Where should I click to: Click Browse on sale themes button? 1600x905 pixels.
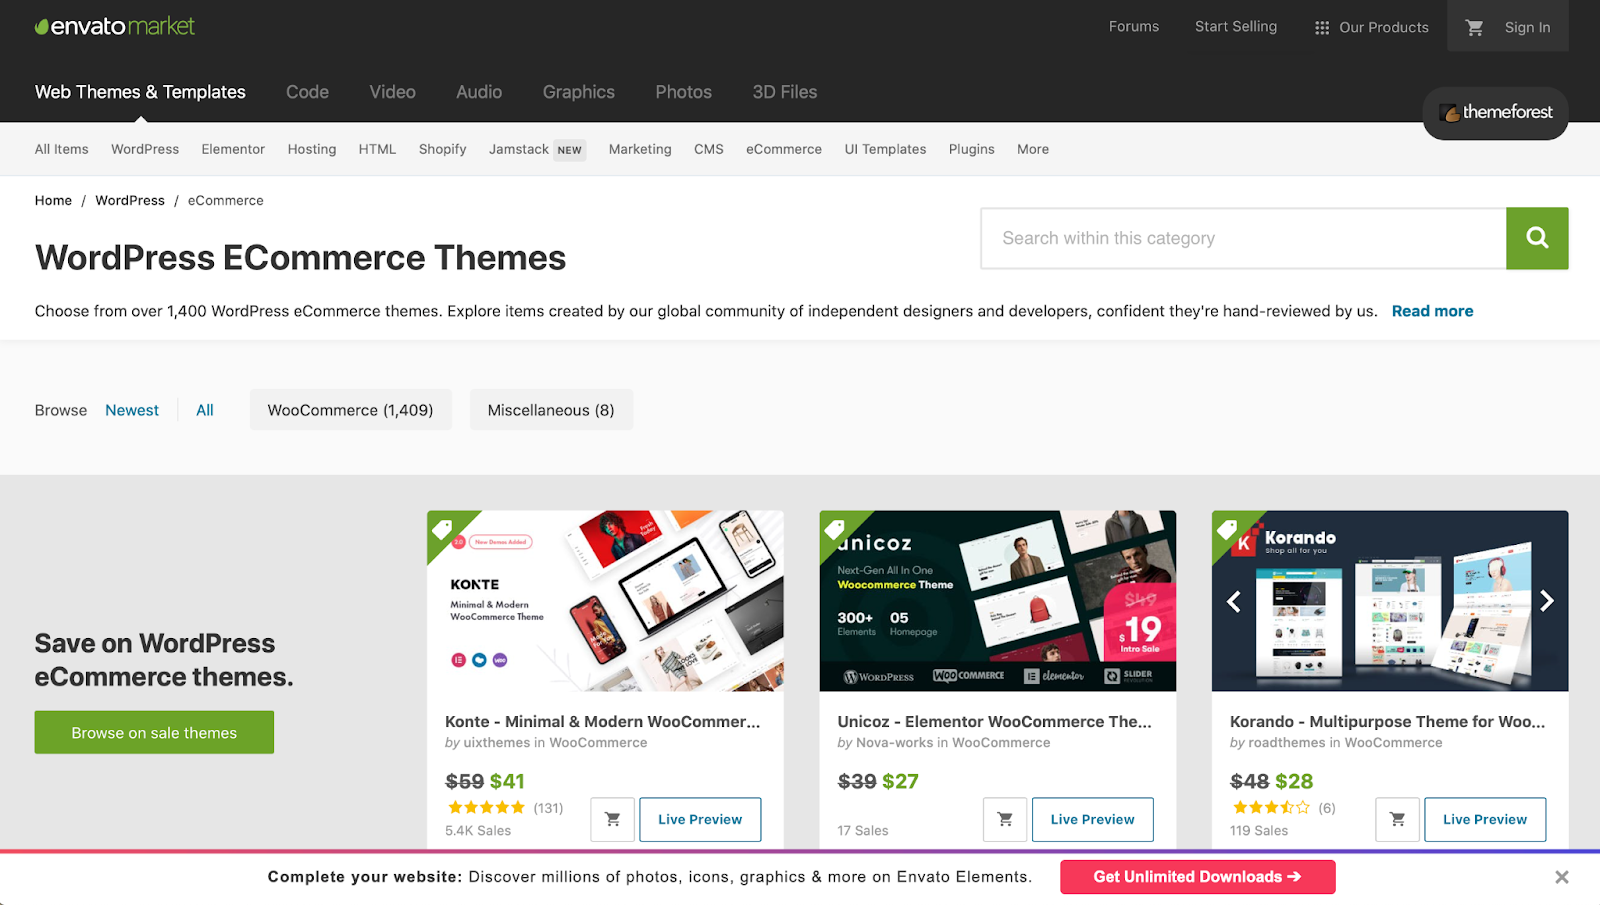tap(154, 733)
